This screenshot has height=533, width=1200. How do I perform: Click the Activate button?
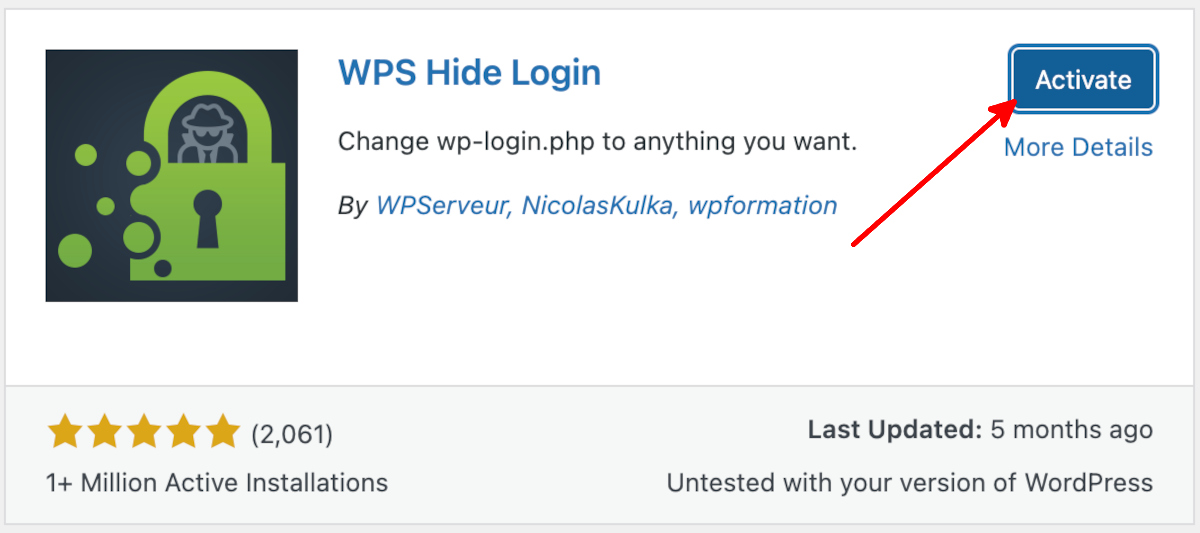tap(1083, 79)
